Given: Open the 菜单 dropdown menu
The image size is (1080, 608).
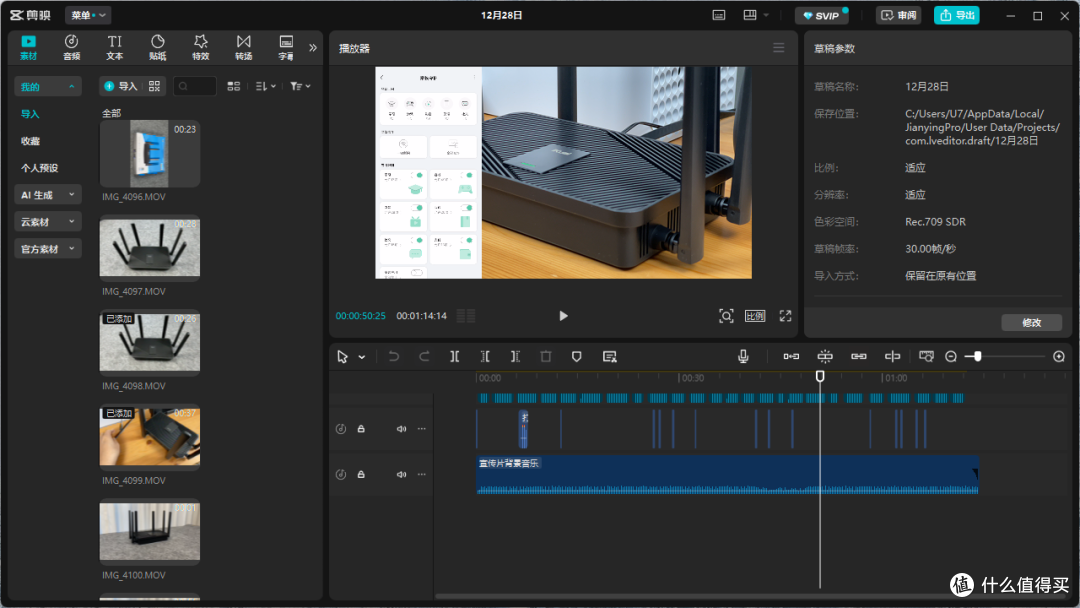Looking at the screenshot, I should pos(88,15).
